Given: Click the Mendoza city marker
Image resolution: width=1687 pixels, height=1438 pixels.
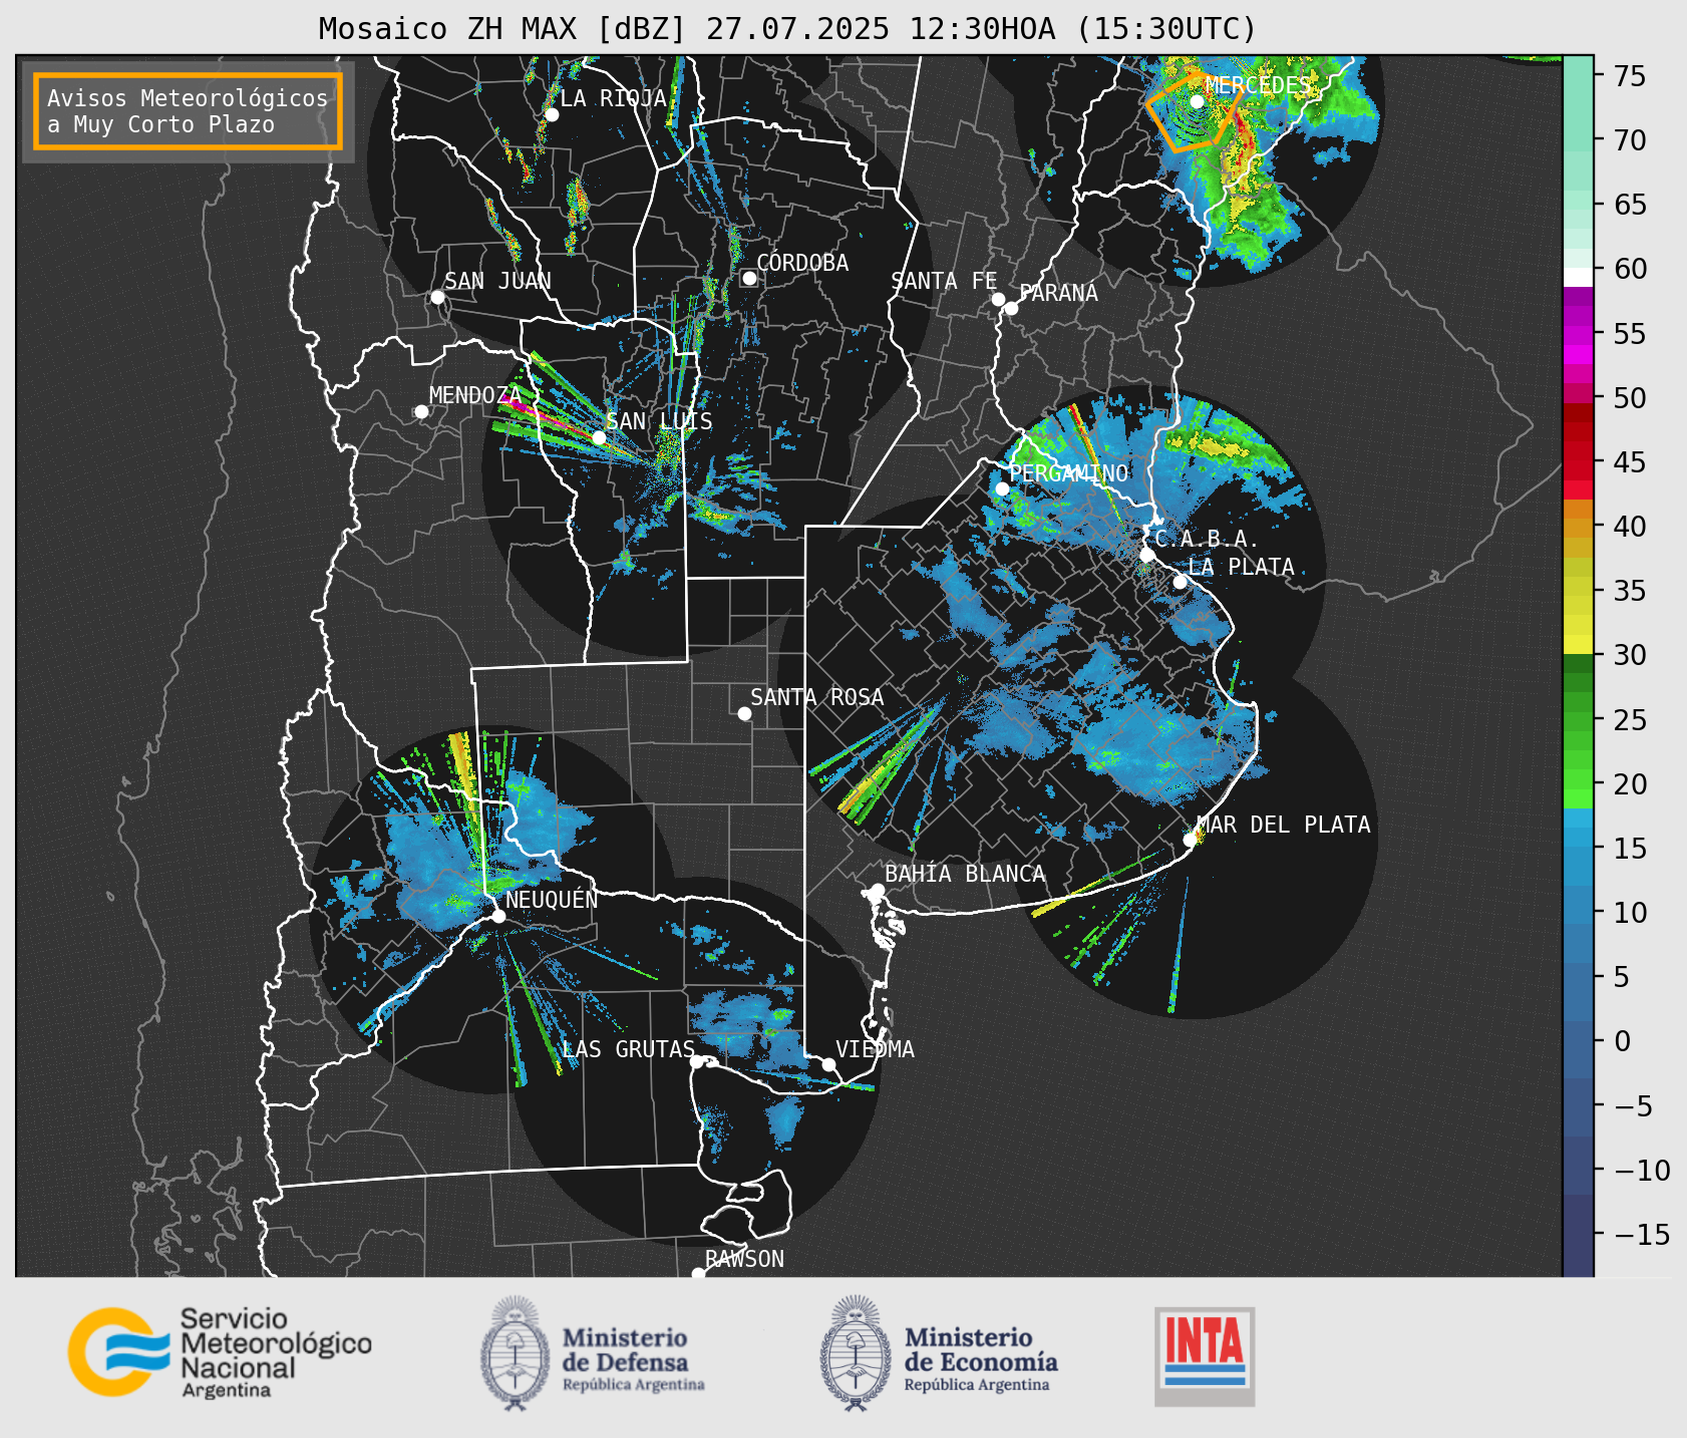Looking at the screenshot, I should click(421, 411).
